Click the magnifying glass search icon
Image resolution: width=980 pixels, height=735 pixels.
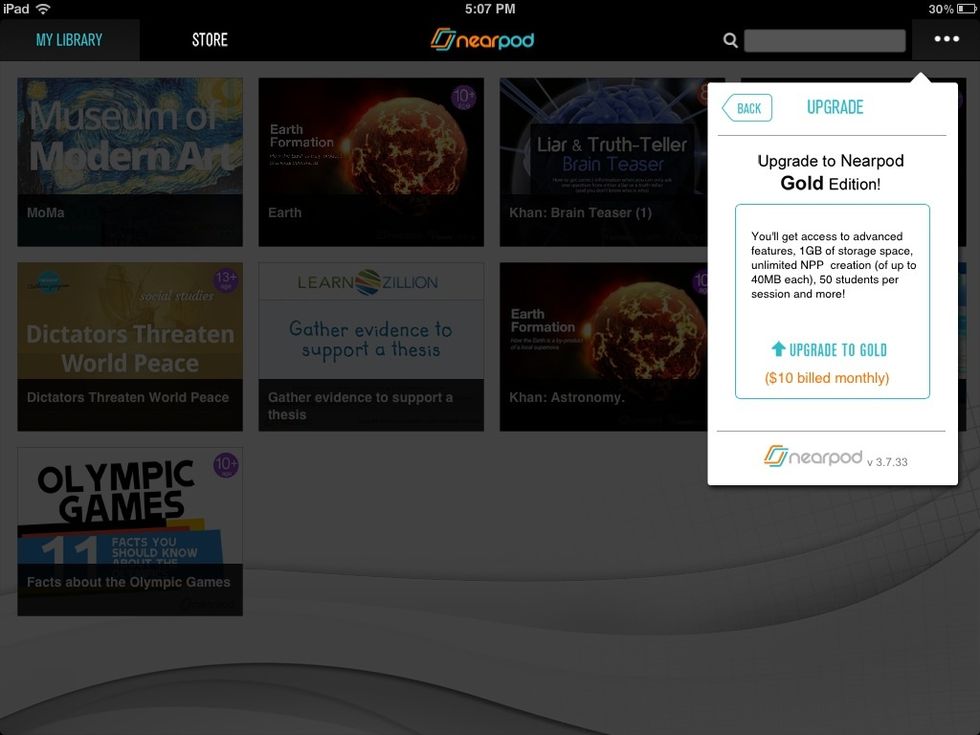731,40
